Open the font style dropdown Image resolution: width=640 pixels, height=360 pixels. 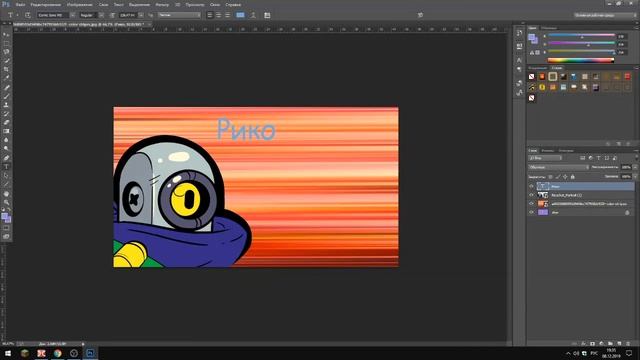[x=101, y=15]
